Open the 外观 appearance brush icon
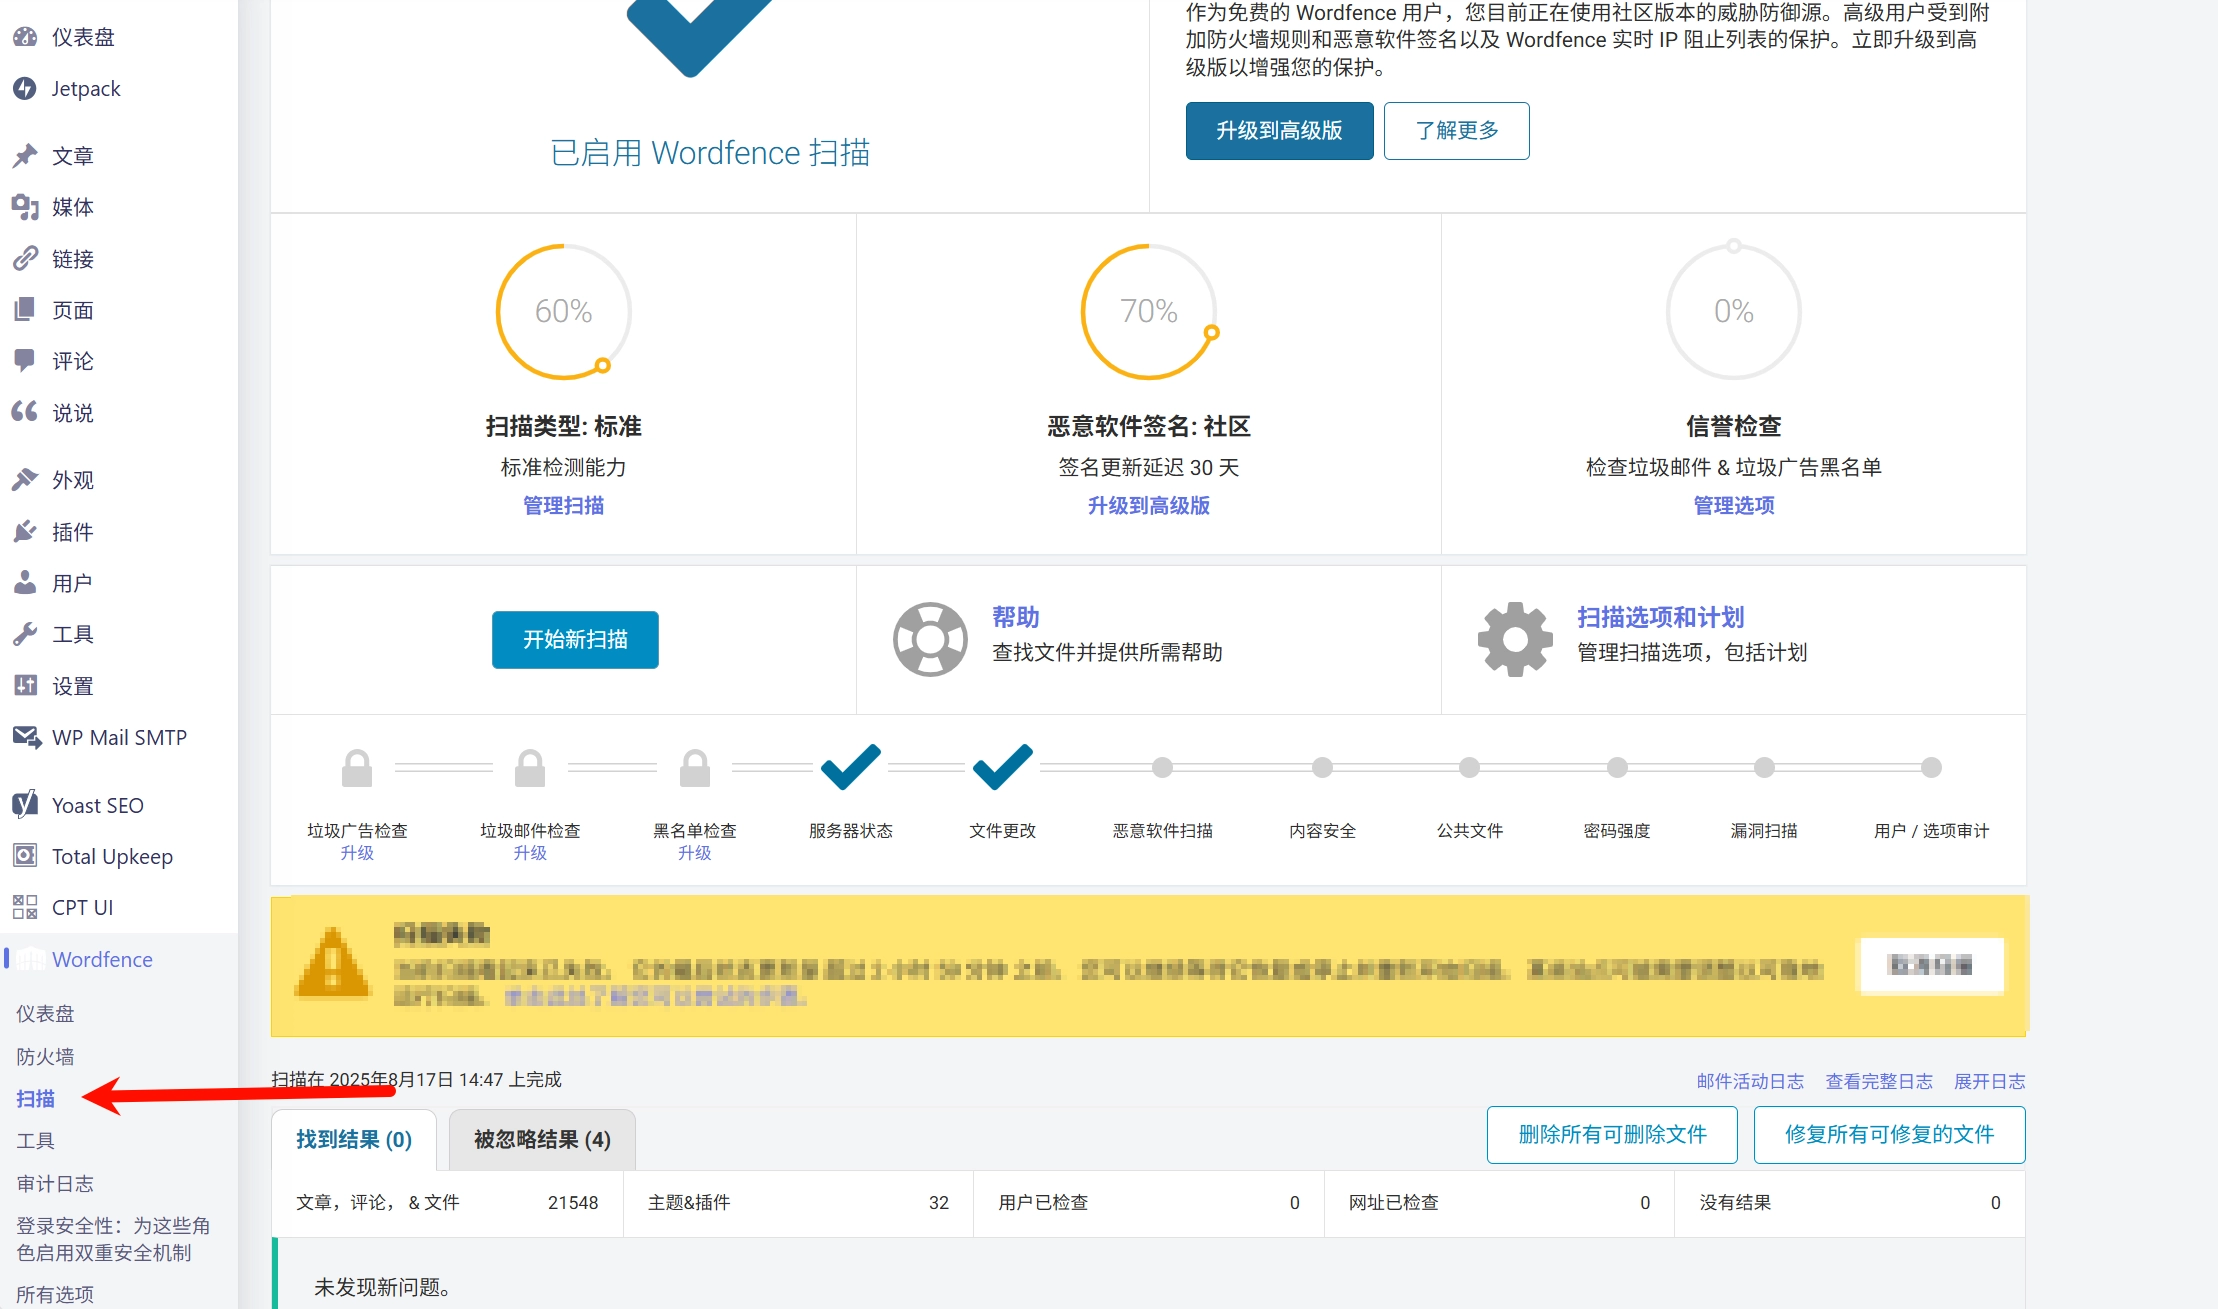Viewport: 2218px width, 1309px height. pyautogui.click(x=25, y=480)
